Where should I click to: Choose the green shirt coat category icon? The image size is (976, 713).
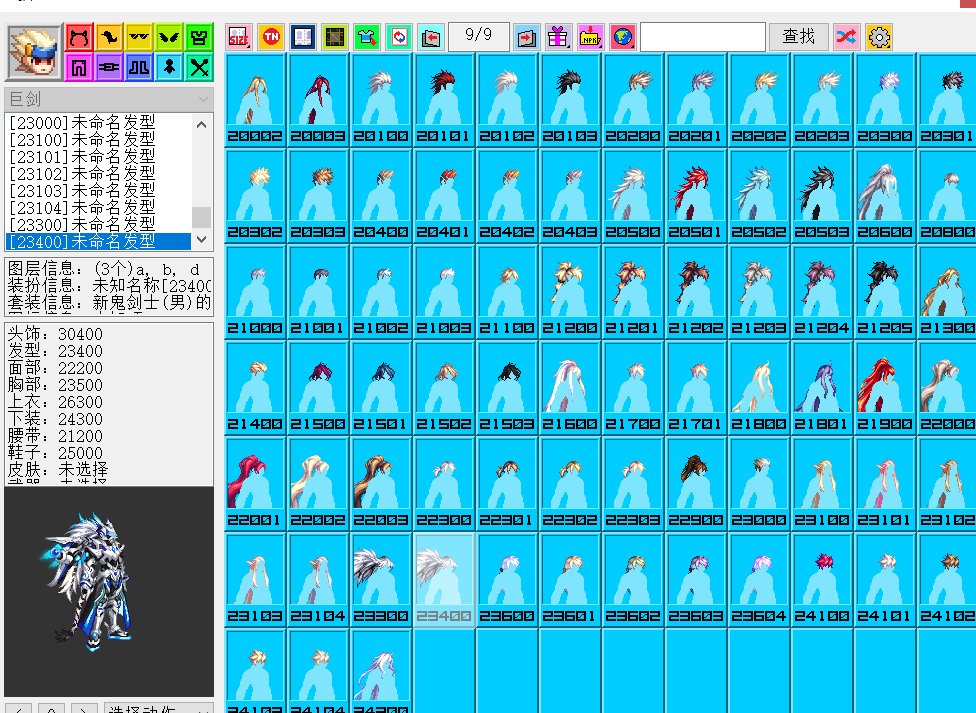tap(199, 38)
